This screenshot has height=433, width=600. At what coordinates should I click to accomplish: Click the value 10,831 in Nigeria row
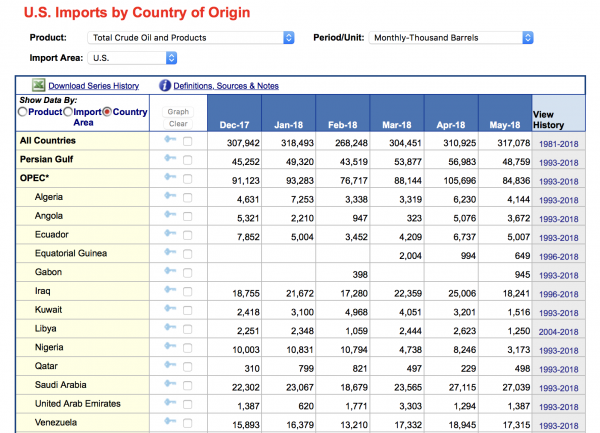click(300, 350)
